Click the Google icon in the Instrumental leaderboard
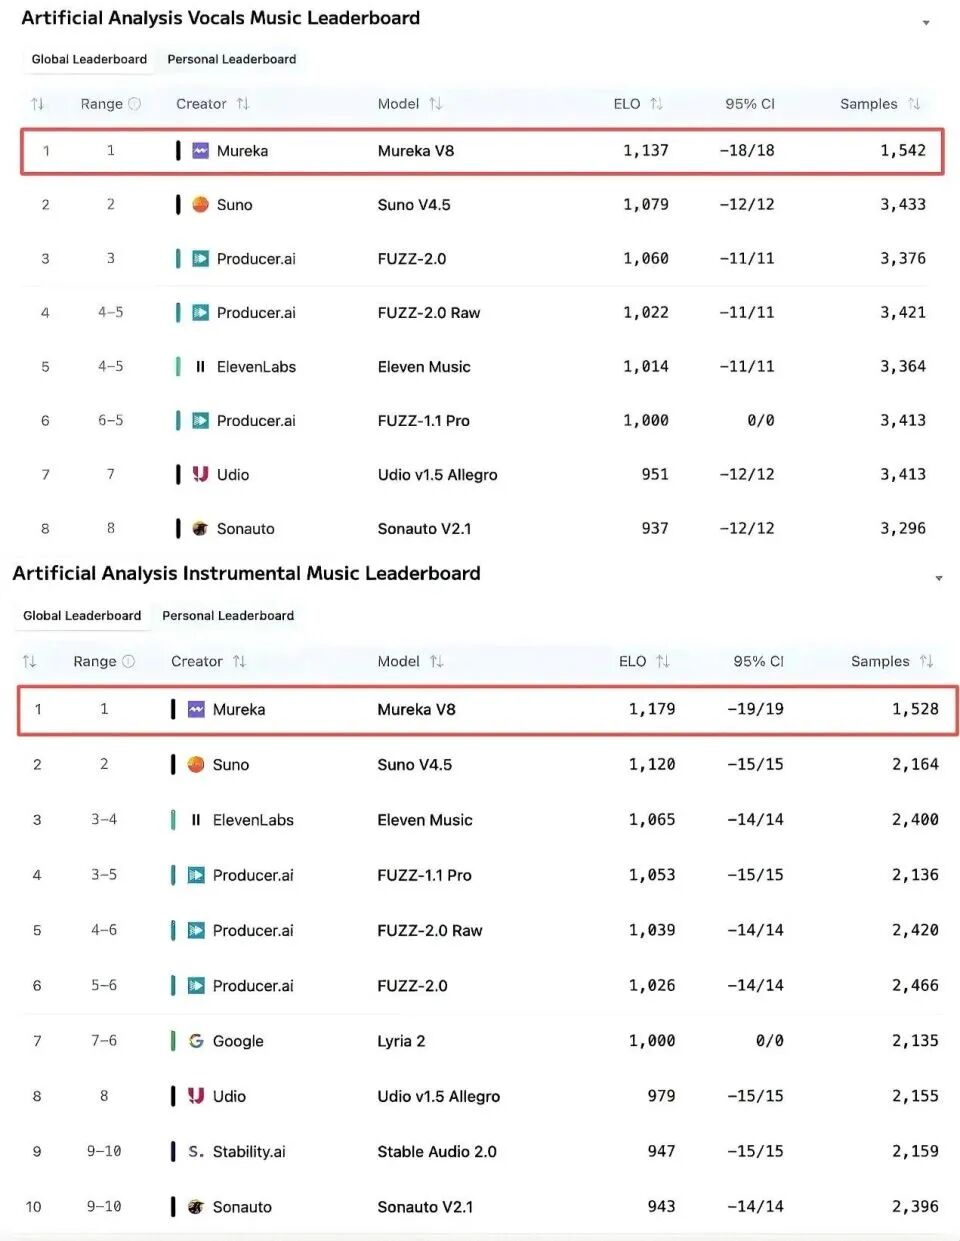The width and height of the screenshot is (960, 1241). (x=196, y=1041)
